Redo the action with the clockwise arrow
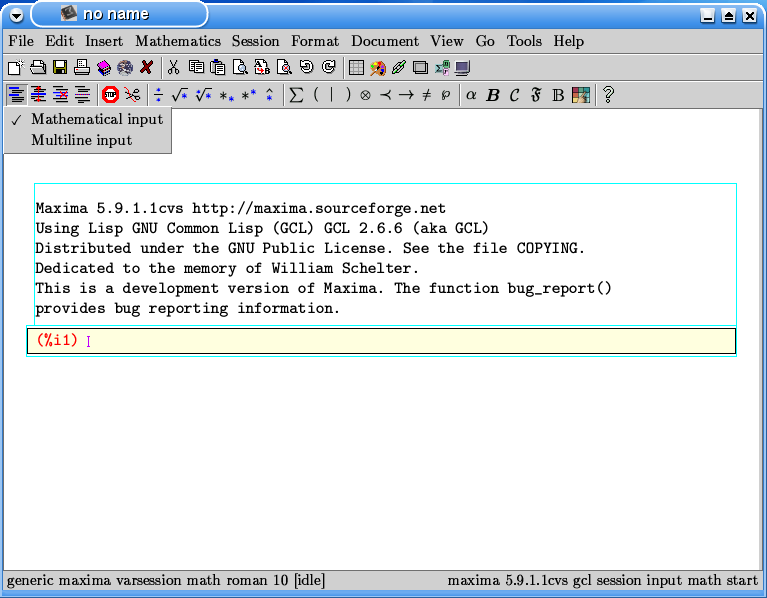Image resolution: width=767 pixels, height=598 pixels. pos(329,67)
